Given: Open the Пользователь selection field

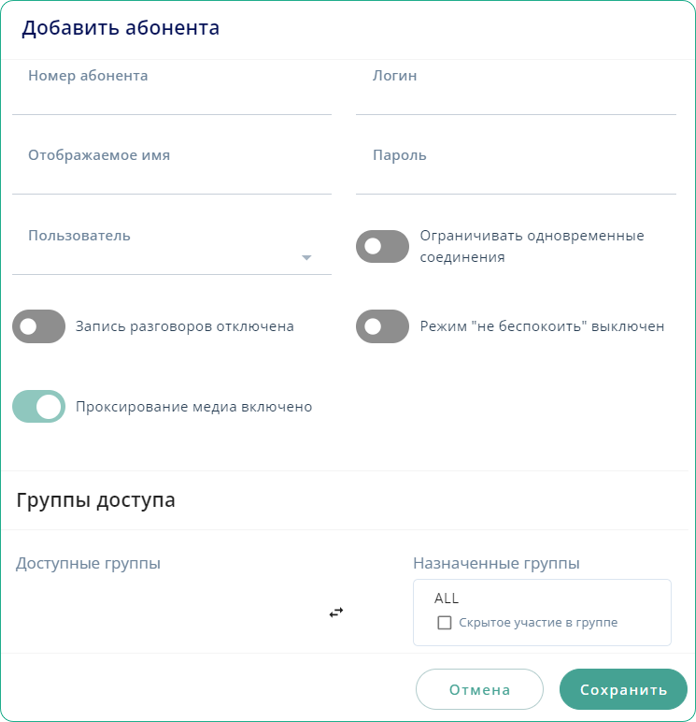Looking at the screenshot, I should pos(160,256).
